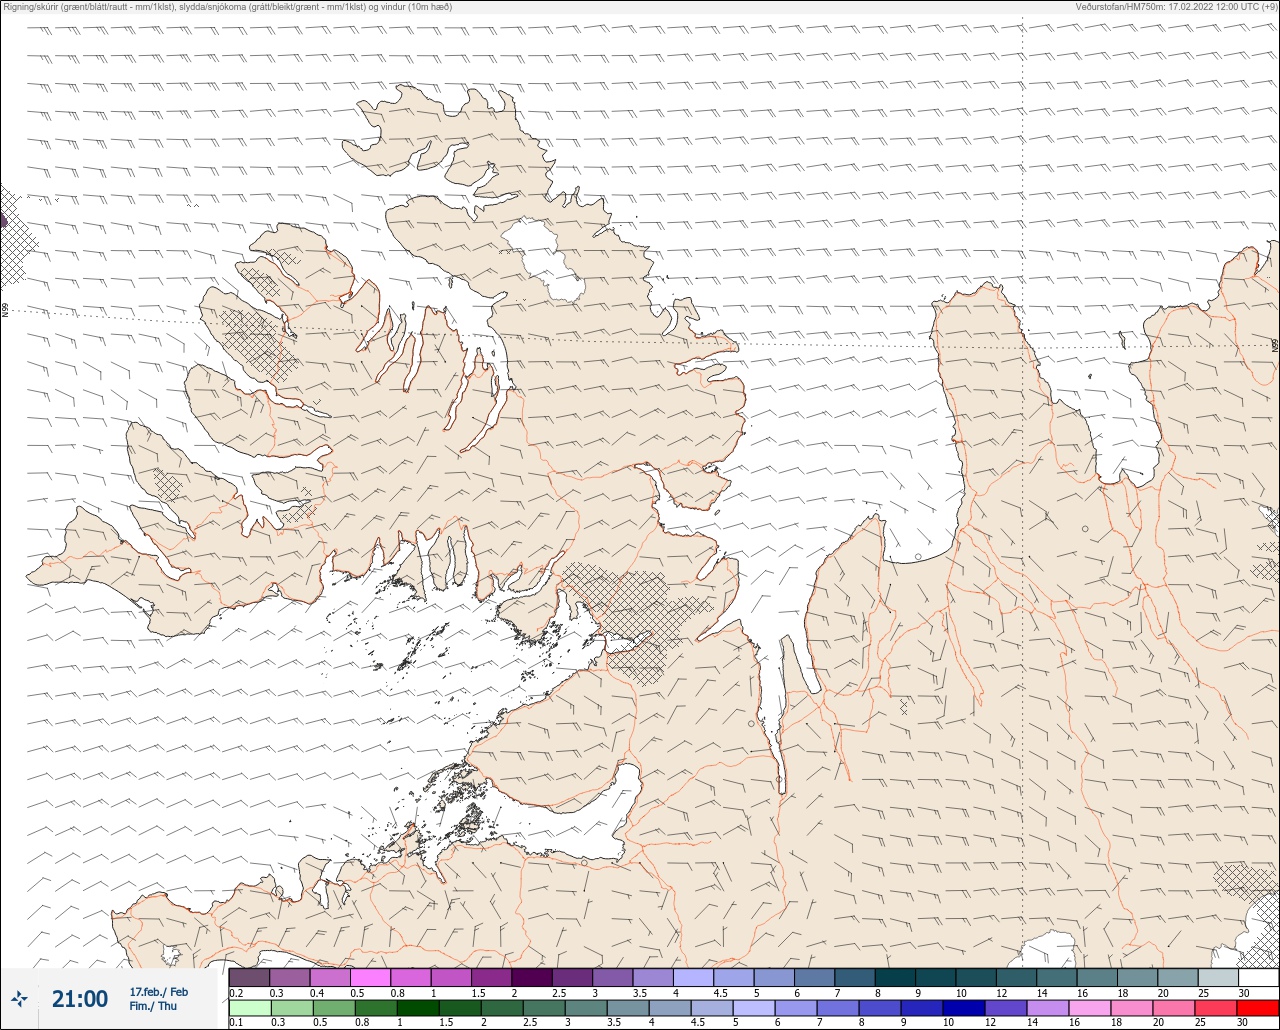
Task: Select the bright pink 0.5–0.8 swatch, upper legend
Action: tap(370, 977)
